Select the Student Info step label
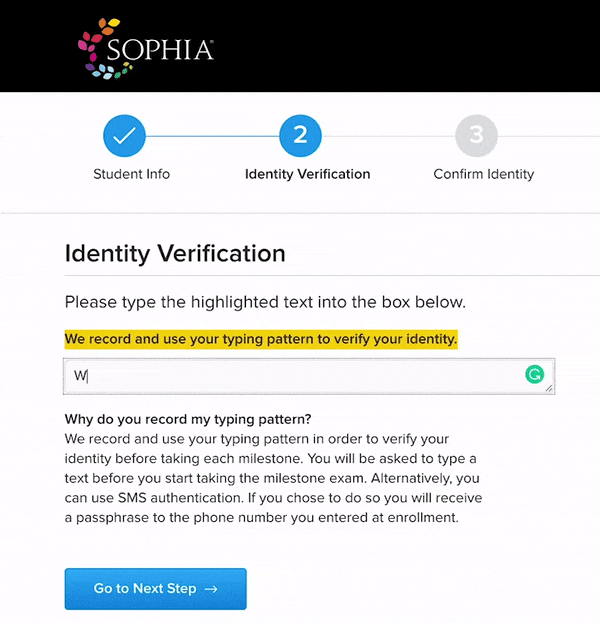 132,174
